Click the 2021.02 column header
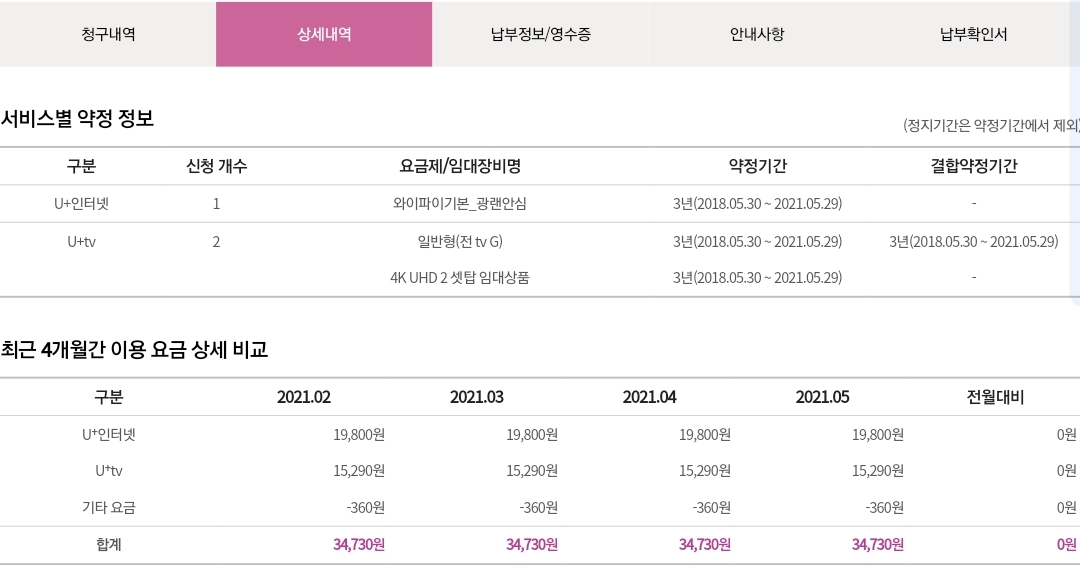 click(x=304, y=397)
